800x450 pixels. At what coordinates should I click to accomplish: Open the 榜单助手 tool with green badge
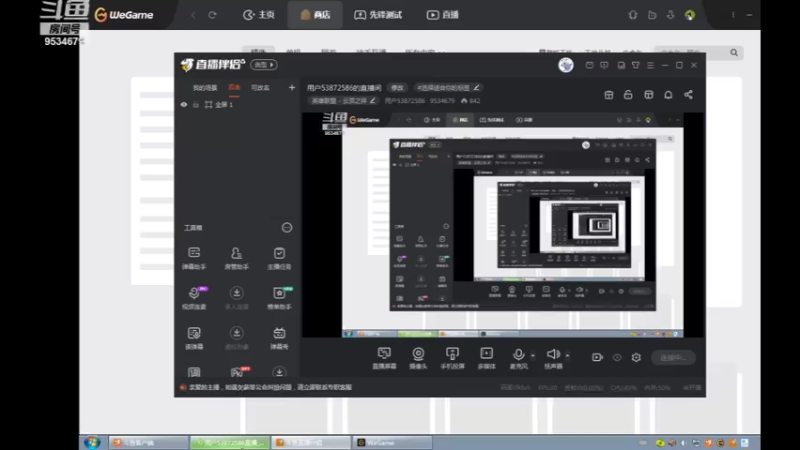coord(279,298)
